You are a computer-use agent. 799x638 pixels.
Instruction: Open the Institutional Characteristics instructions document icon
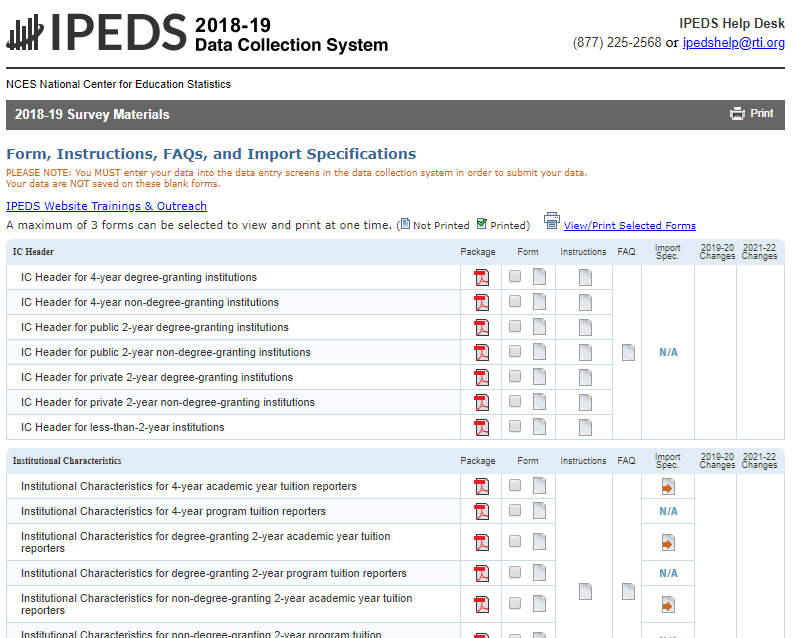coord(585,592)
